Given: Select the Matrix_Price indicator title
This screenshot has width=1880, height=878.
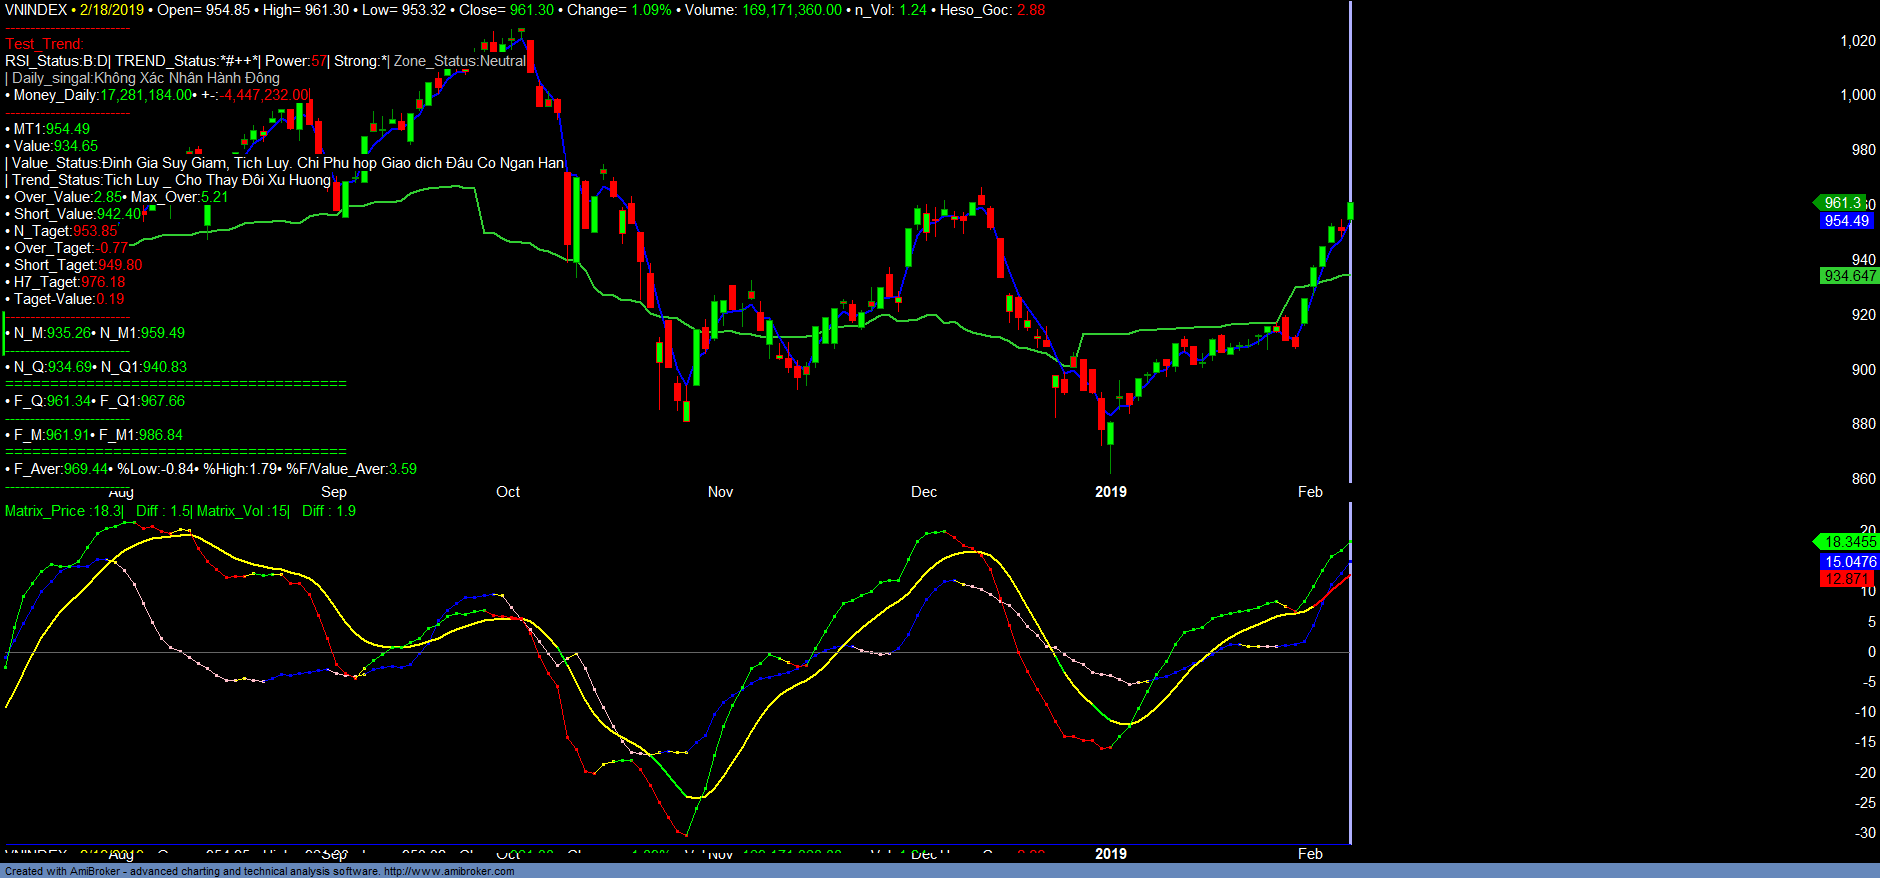Looking at the screenshot, I should coord(63,511).
